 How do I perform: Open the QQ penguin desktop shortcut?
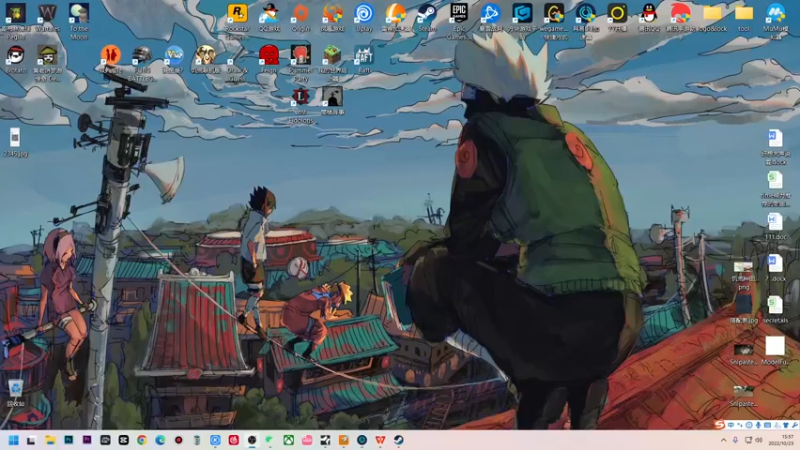point(648,18)
